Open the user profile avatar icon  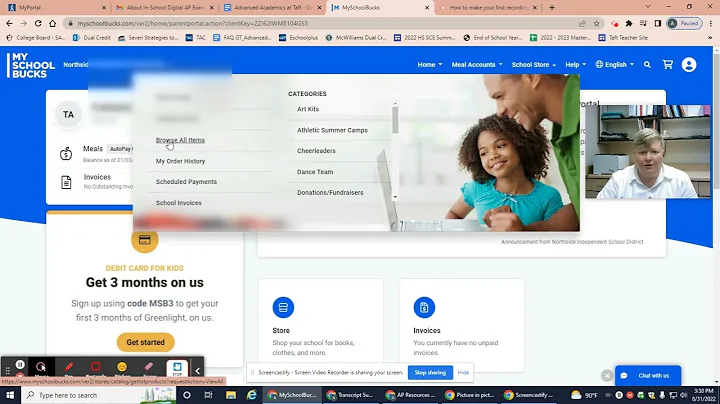click(689, 65)
